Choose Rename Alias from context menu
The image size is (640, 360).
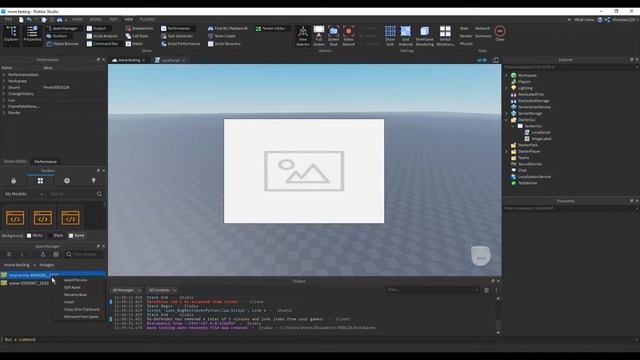coord(76,295)
